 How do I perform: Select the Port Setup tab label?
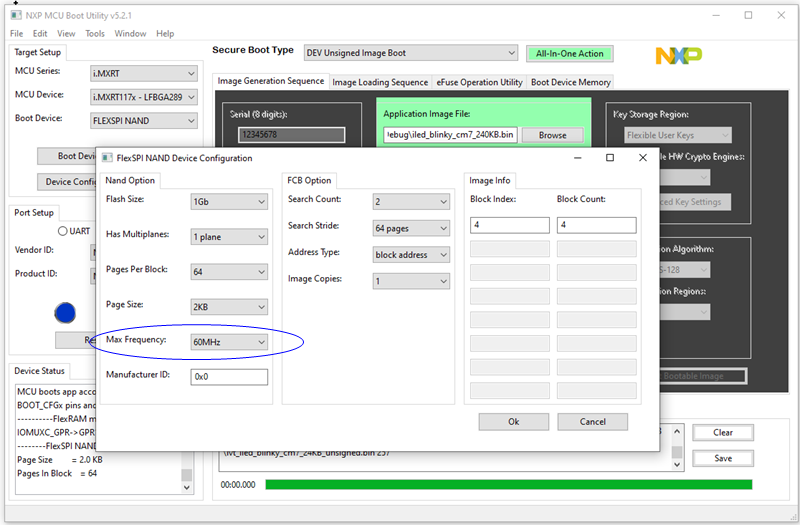point(34,213)
